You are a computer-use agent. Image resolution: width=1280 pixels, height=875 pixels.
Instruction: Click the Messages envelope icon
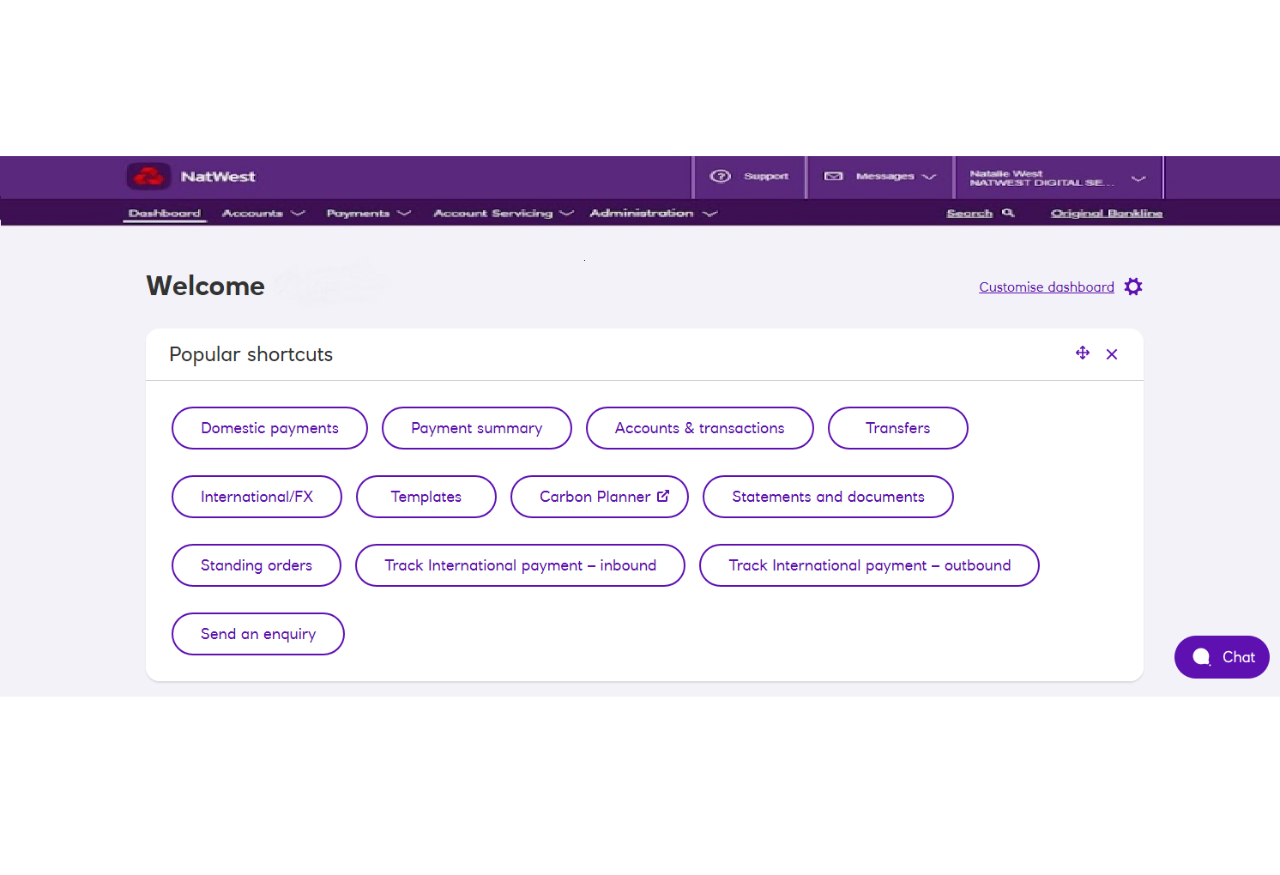pyautogui.click(x=833, y=176)
